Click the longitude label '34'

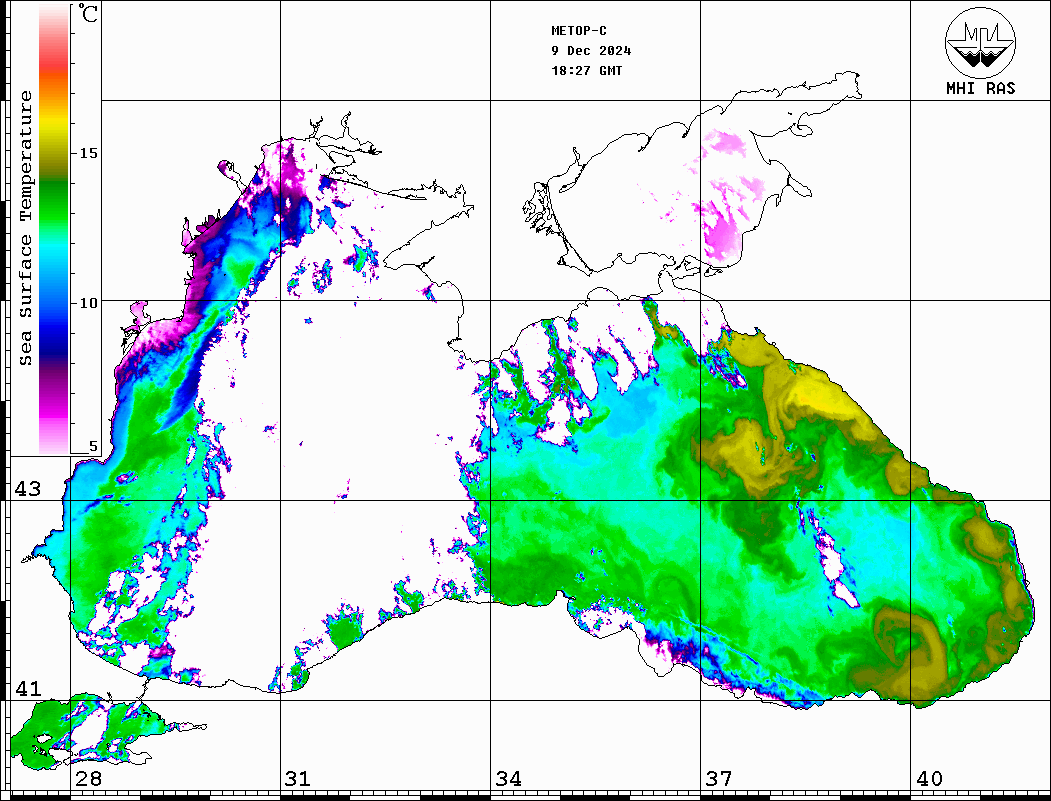click(x=509, y=779)
